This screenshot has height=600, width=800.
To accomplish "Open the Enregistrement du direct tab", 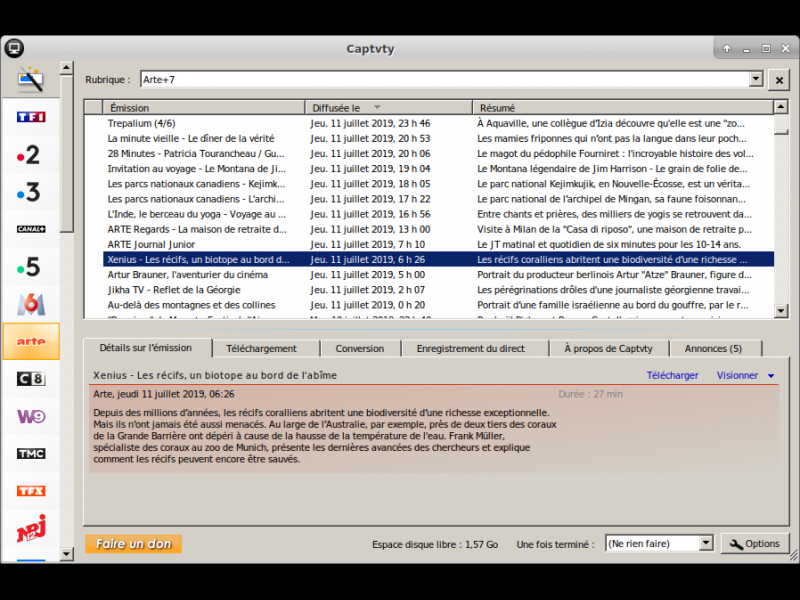I will (470, 348).
